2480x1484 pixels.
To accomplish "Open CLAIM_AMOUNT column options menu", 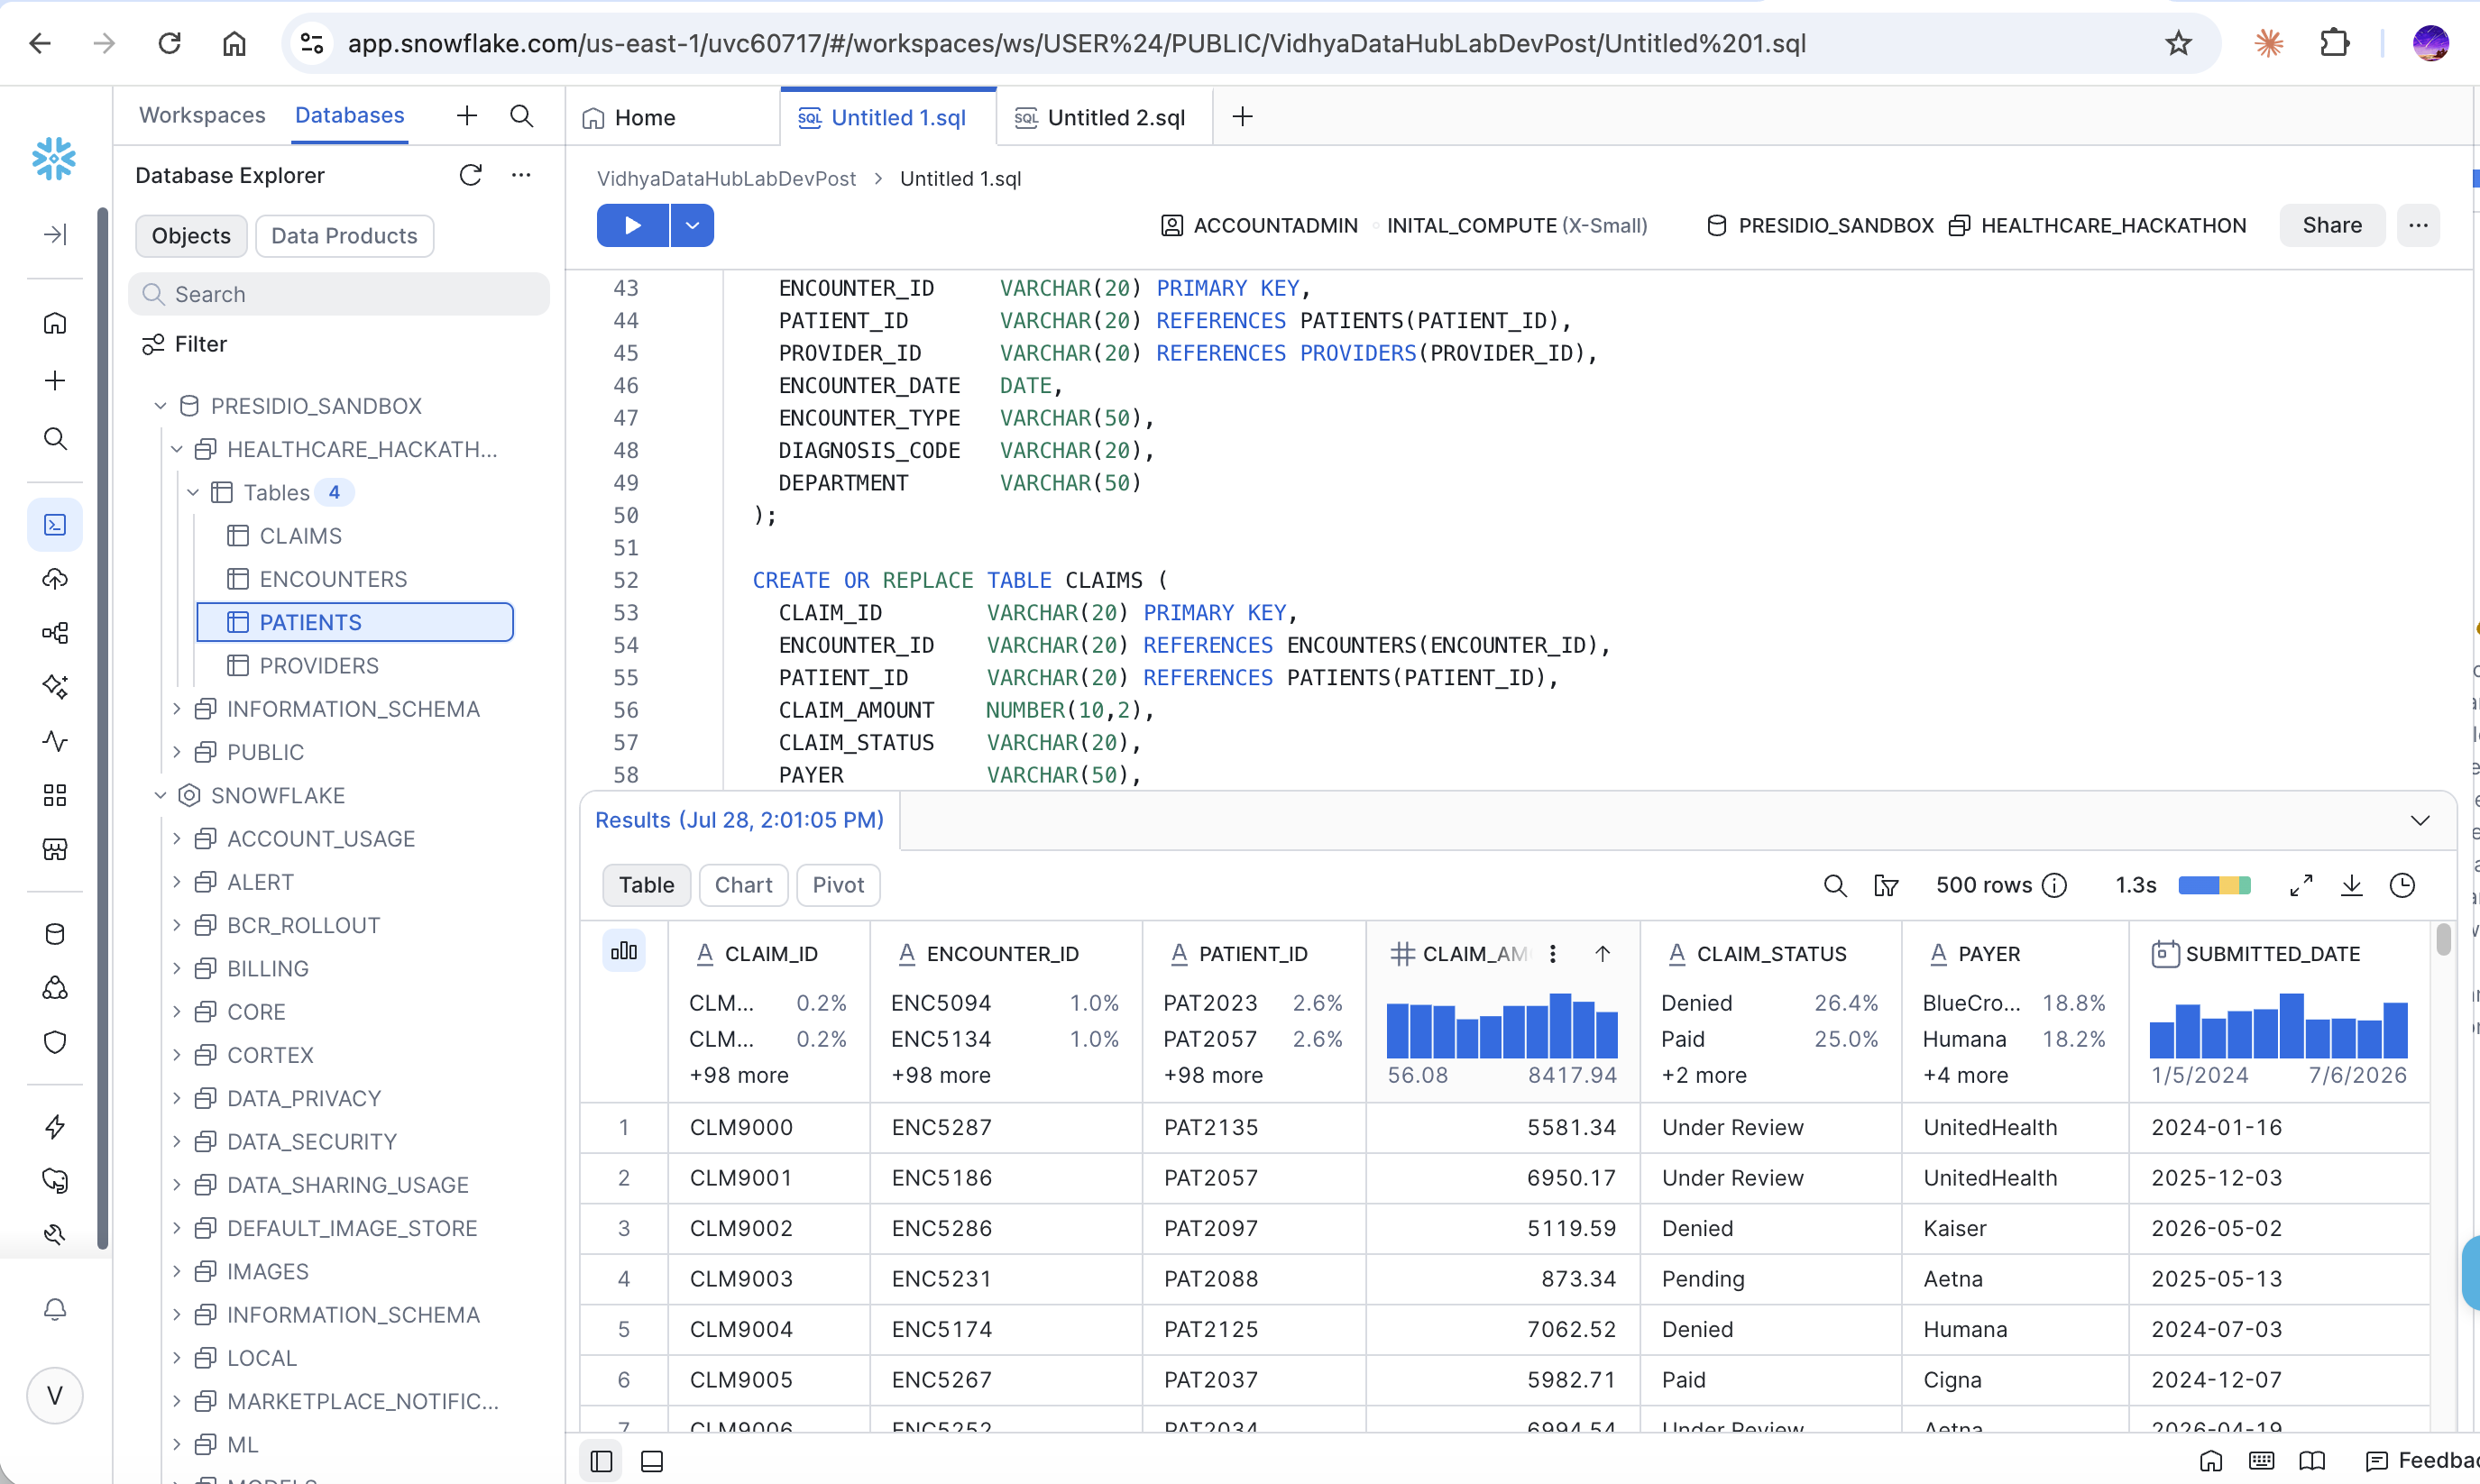I will click(x=1552, y=954).
